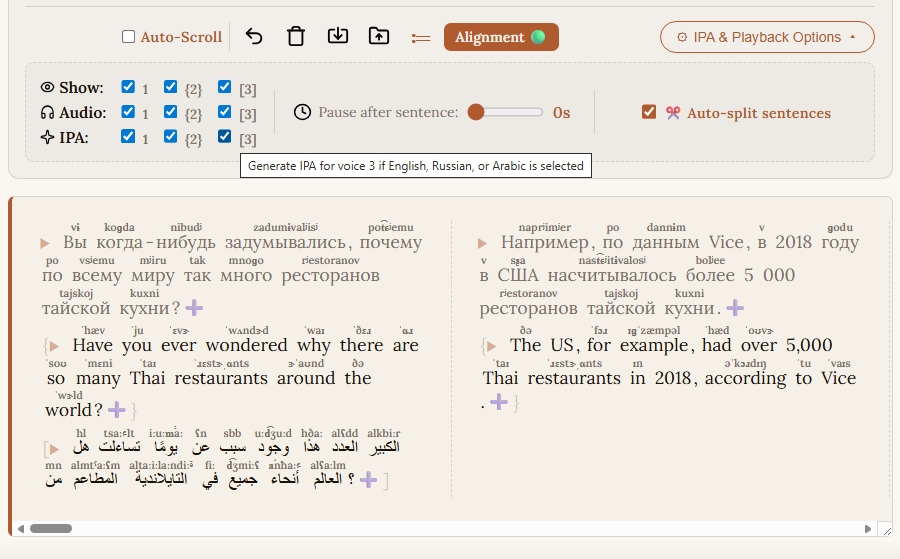Uncheck IPA voice [3] checkbox

click(x=224, y=136)
